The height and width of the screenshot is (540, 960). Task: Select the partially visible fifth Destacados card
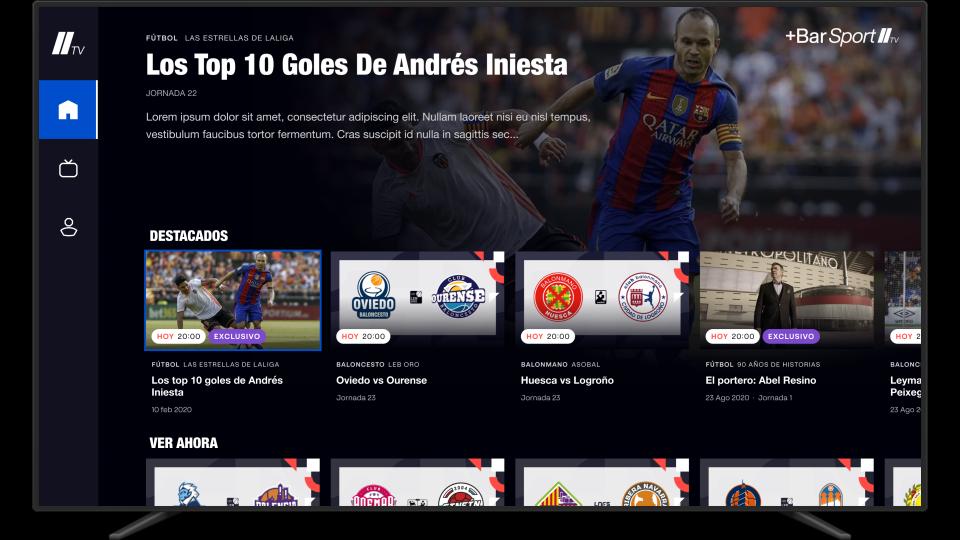click(902, 300)
